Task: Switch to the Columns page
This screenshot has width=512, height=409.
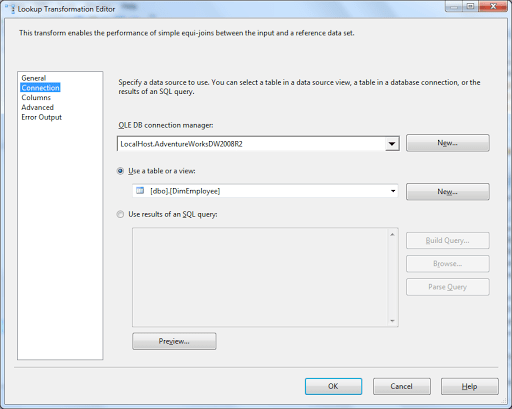Action: click(36, 98)
